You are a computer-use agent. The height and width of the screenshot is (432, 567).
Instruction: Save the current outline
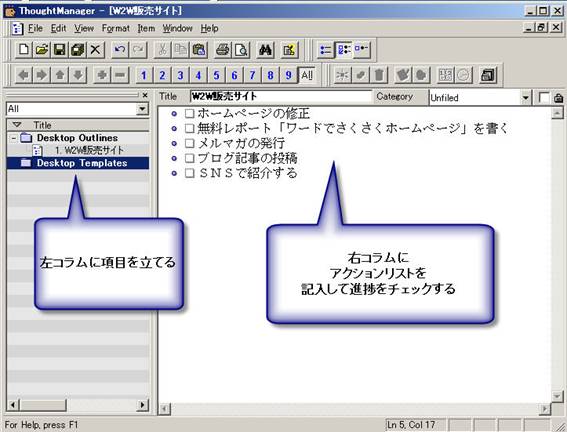click(x=60, y=50)
